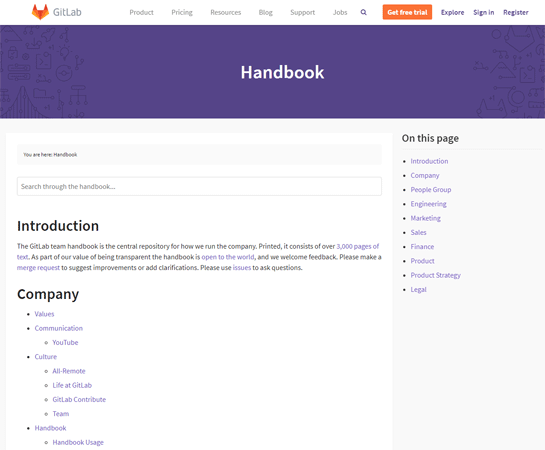Open the Handbook link in Company list
This screenshot has width=545, height=450.
coord(50,428)
